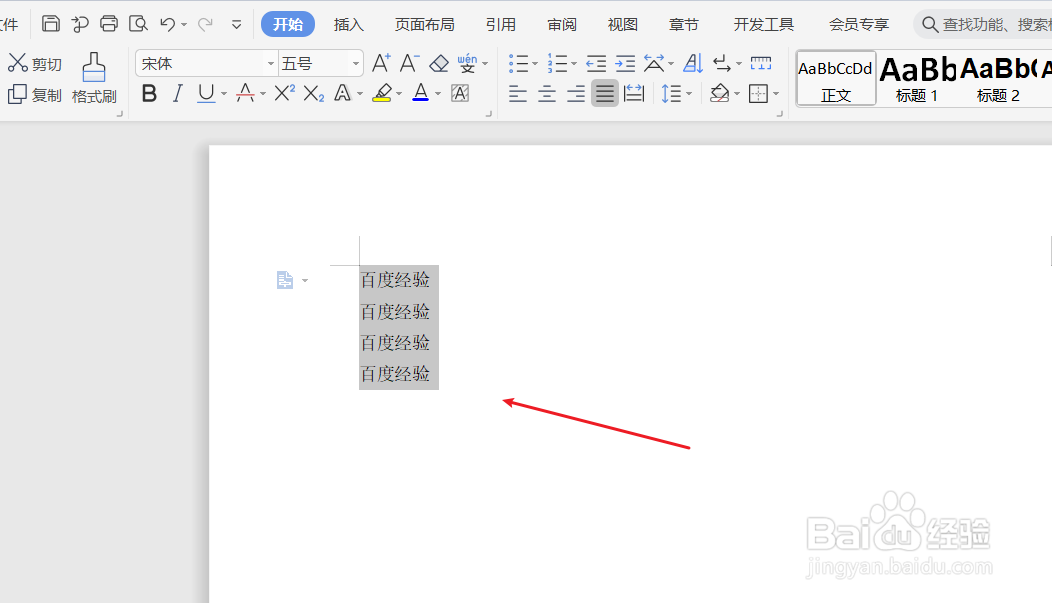Image resolution: width=1052 pixels, height=603 pixels.
Task: Align text right
Action: pos(576,94)
